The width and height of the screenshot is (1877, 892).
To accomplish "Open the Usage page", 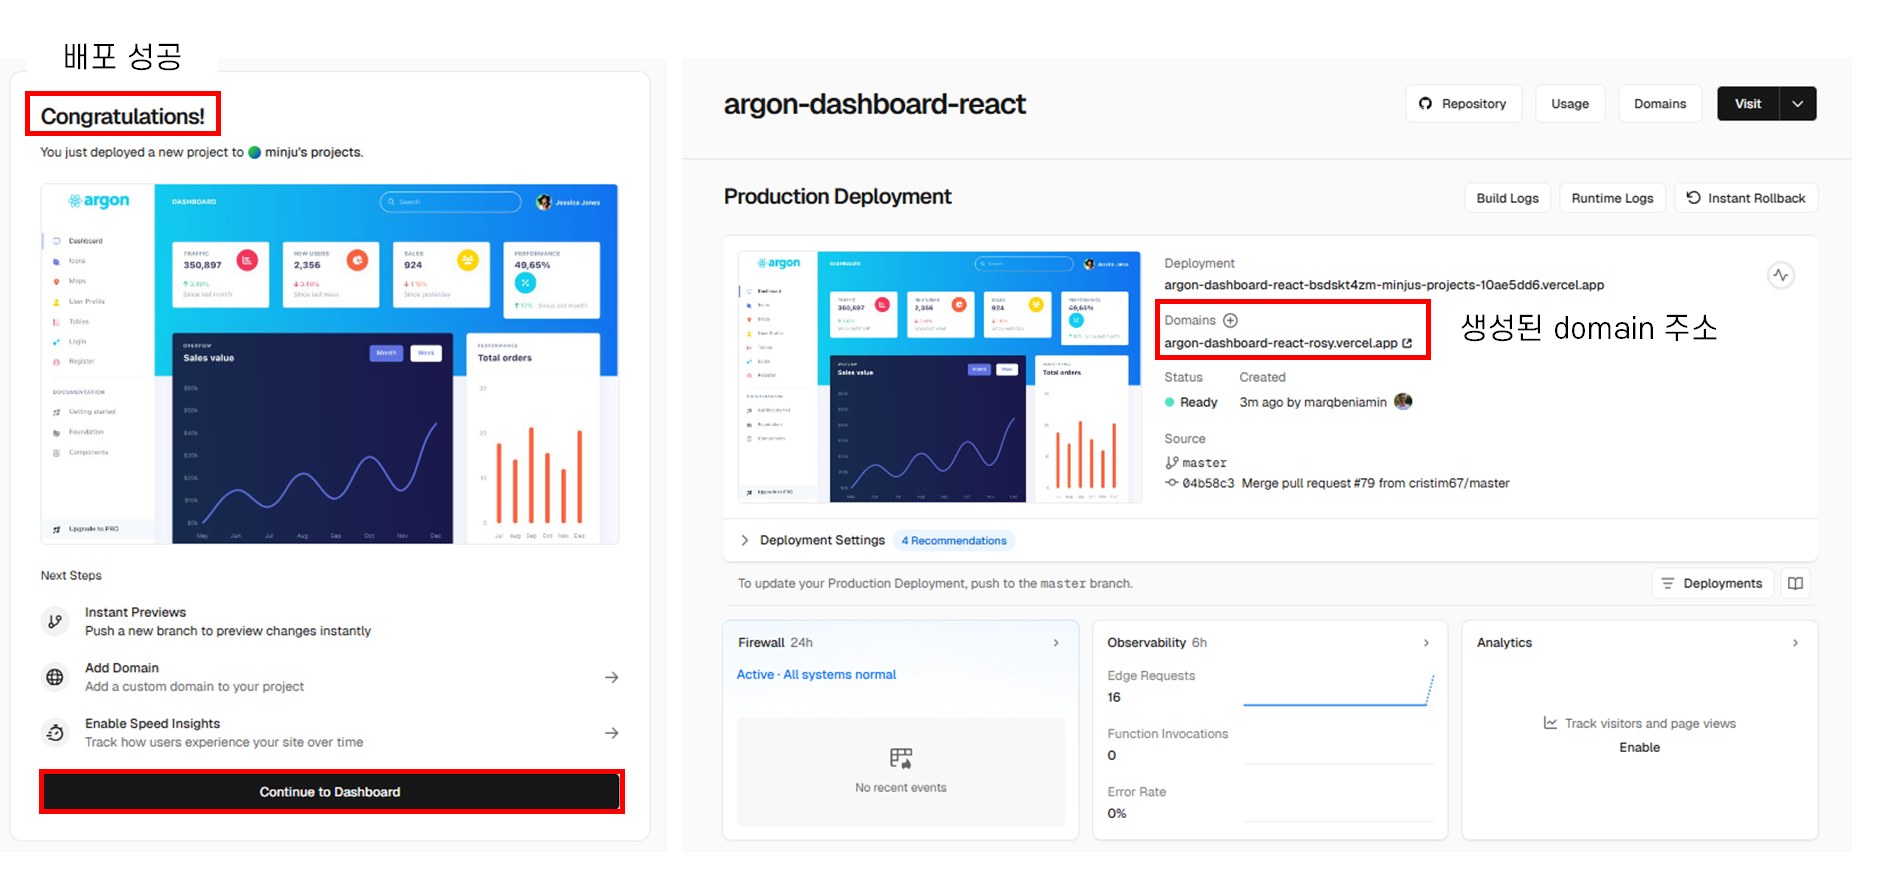I will 1570,104.
